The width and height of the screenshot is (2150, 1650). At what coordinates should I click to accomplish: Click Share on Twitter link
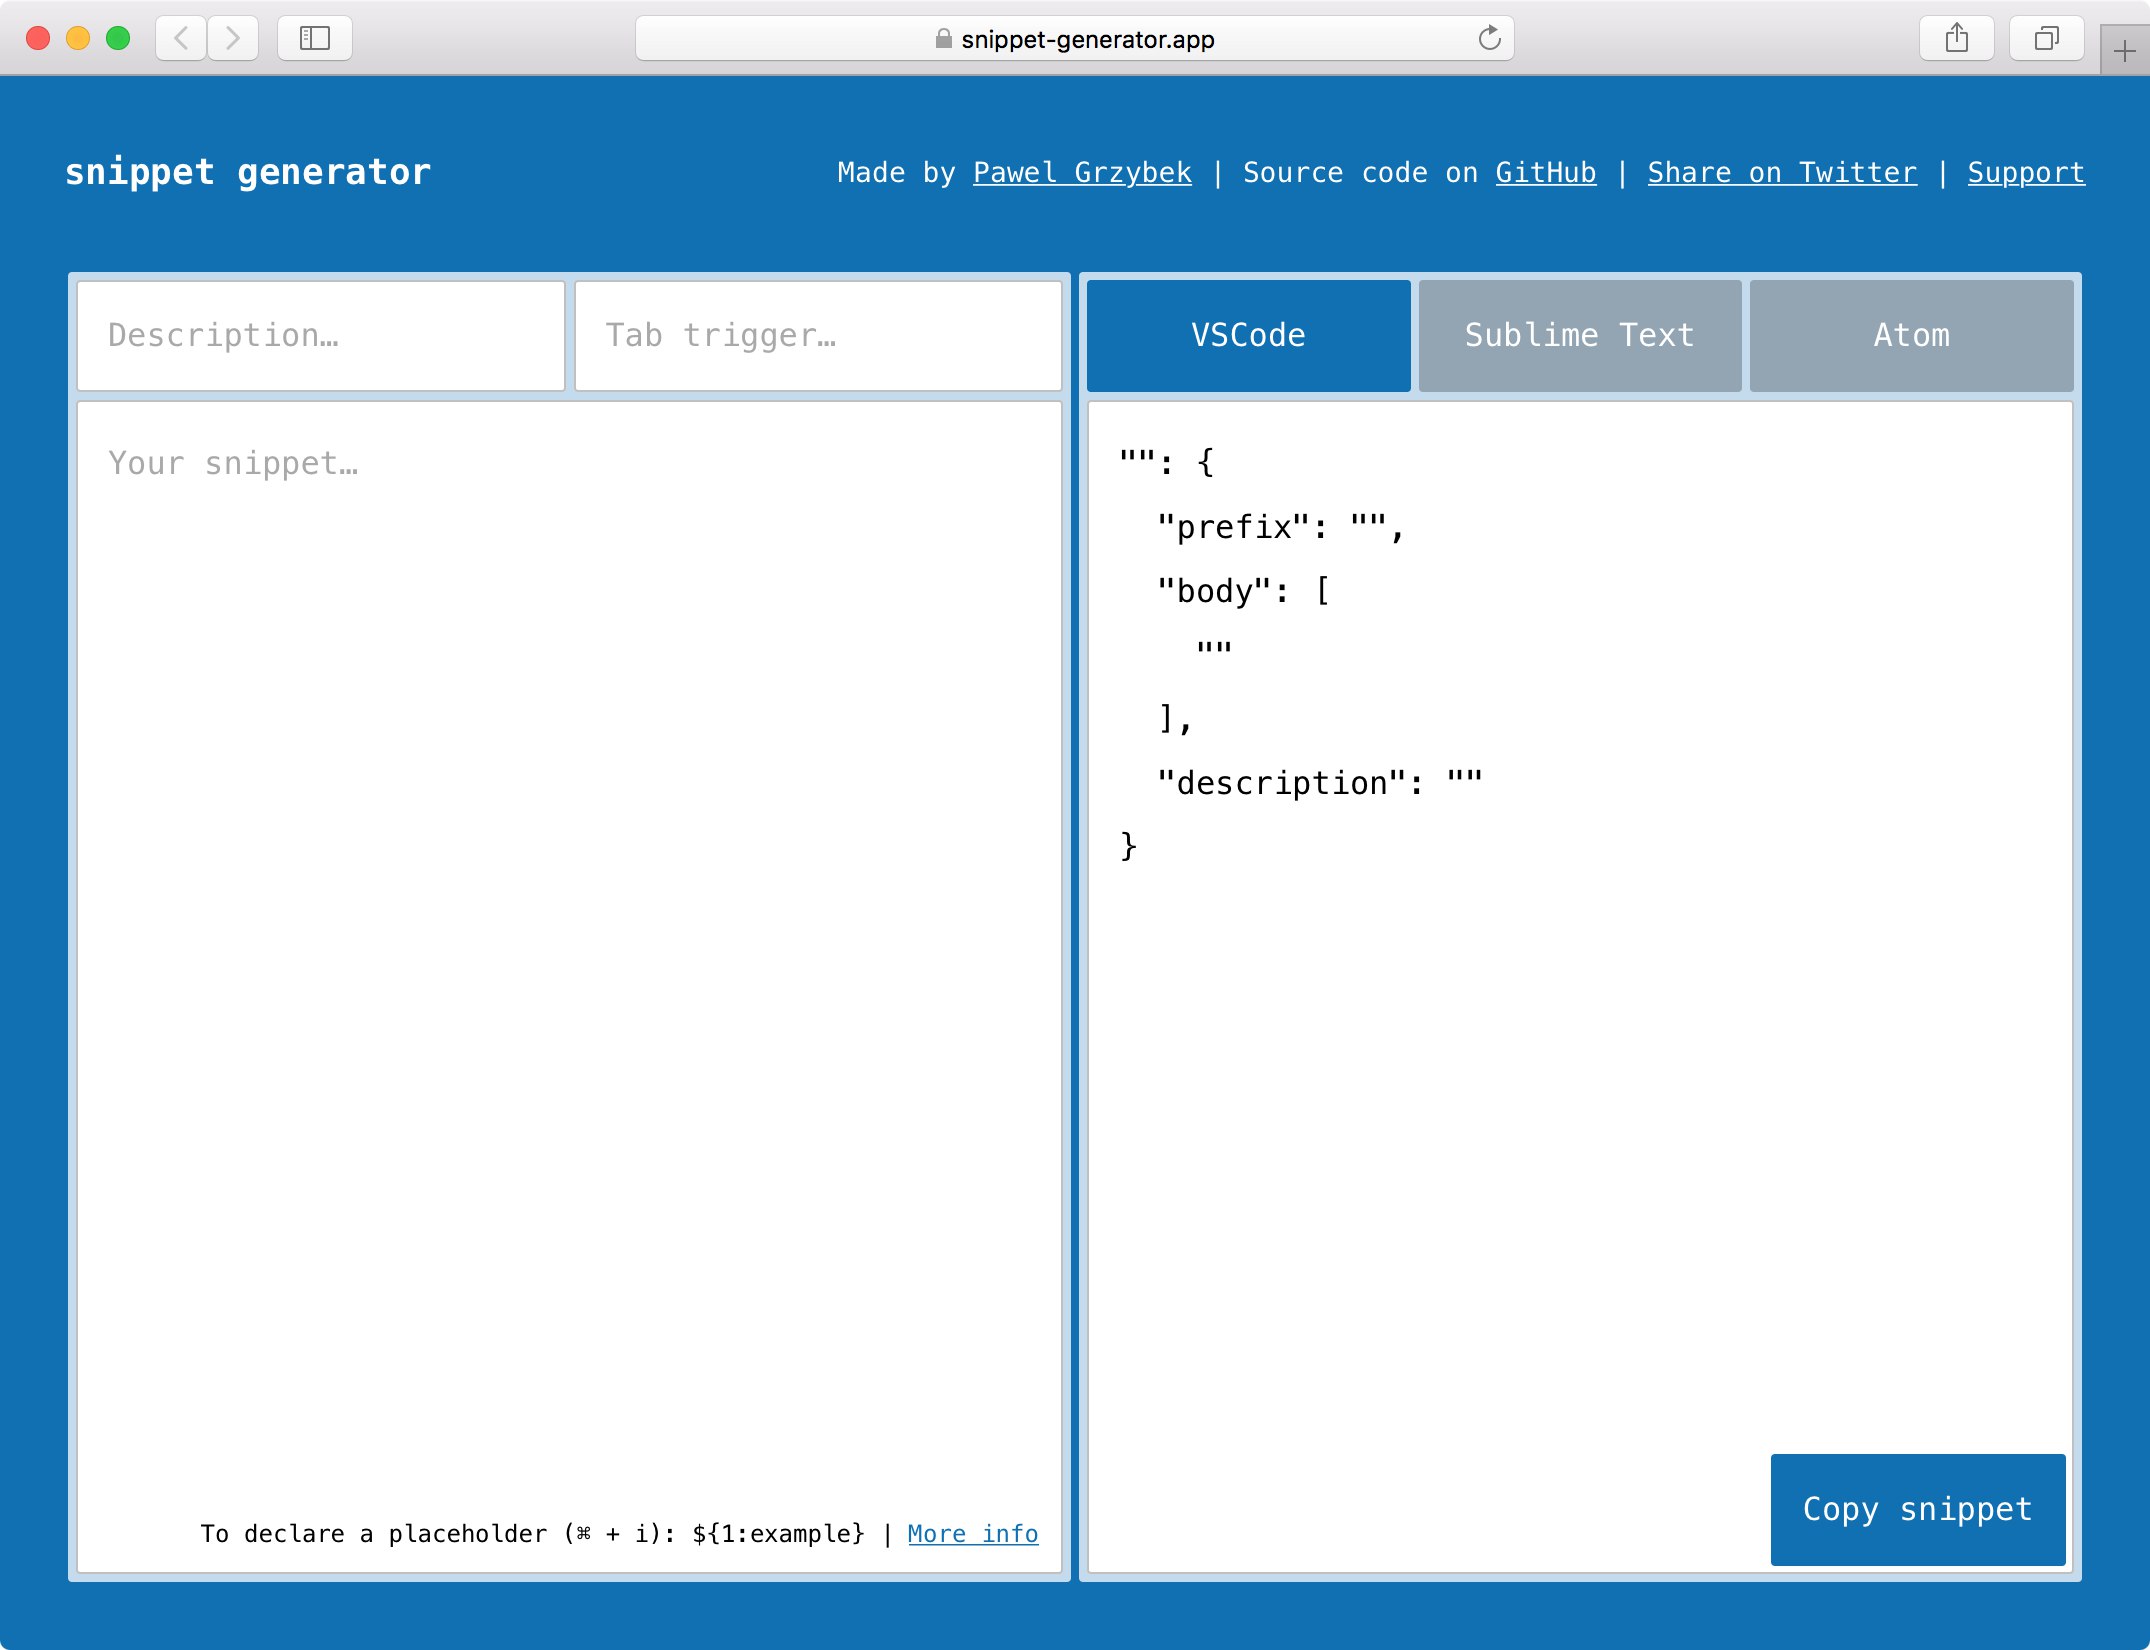[x=1782, y=173]
